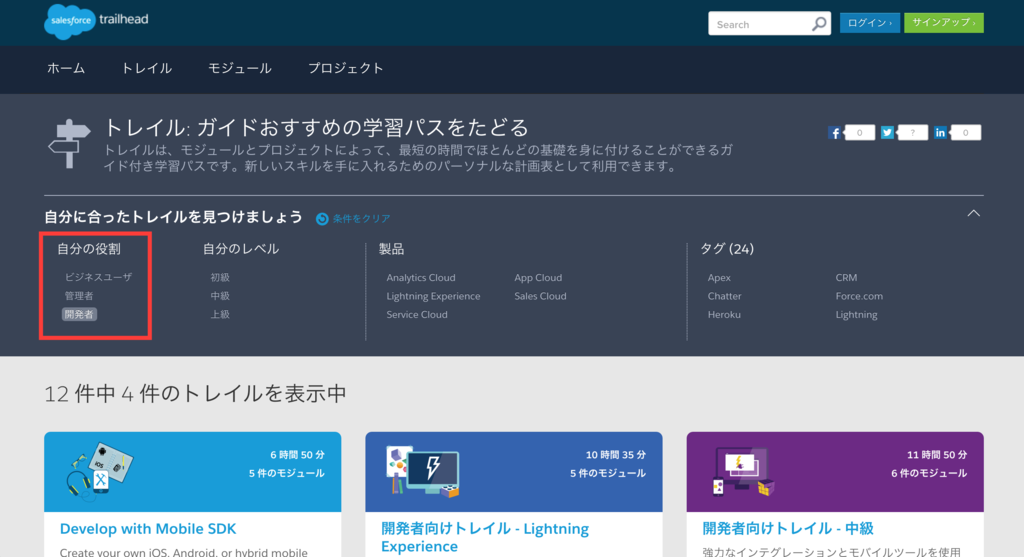Filter by the Apex tag
Viewport: 1024px width, 557px height.
tap(719, 278)
